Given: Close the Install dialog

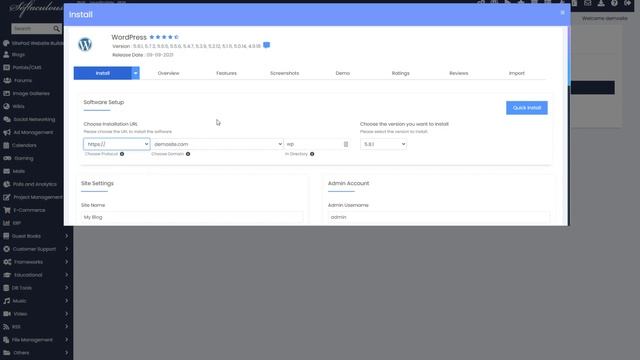Looking at the screenshot, I should [x=562, y=13].
